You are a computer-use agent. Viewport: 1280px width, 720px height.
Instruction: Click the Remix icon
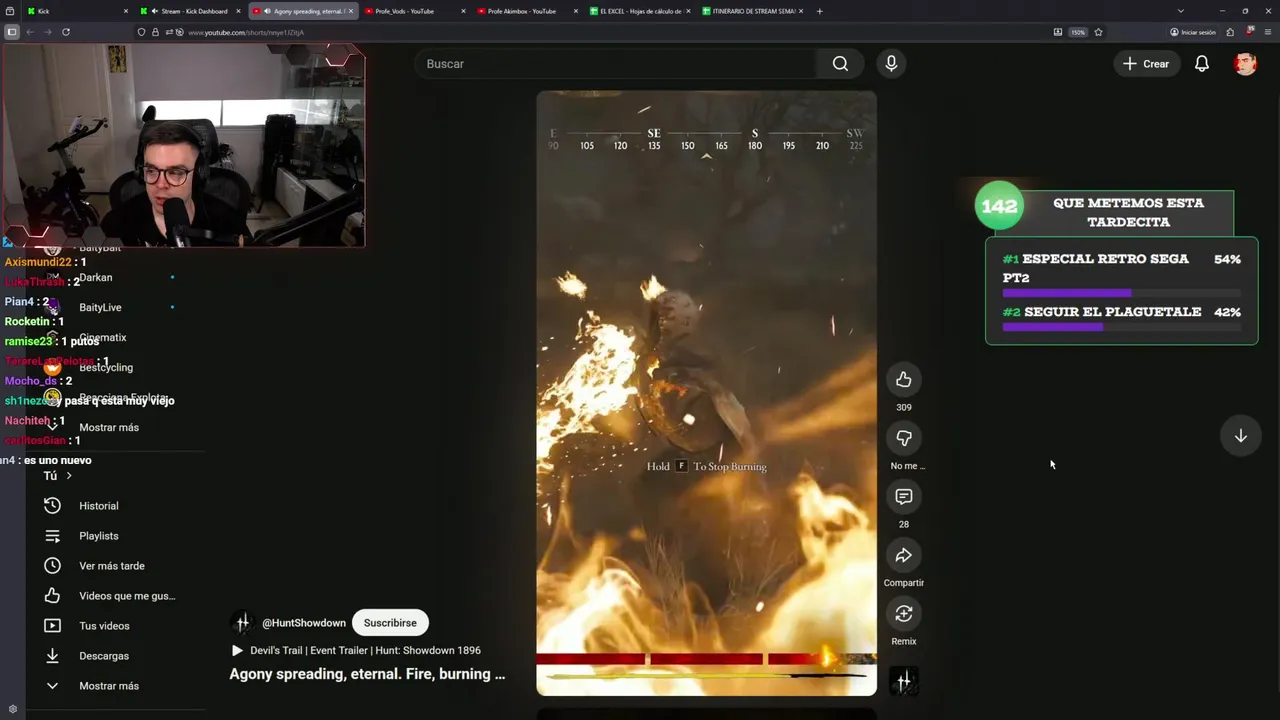click(x=904, y=613)
